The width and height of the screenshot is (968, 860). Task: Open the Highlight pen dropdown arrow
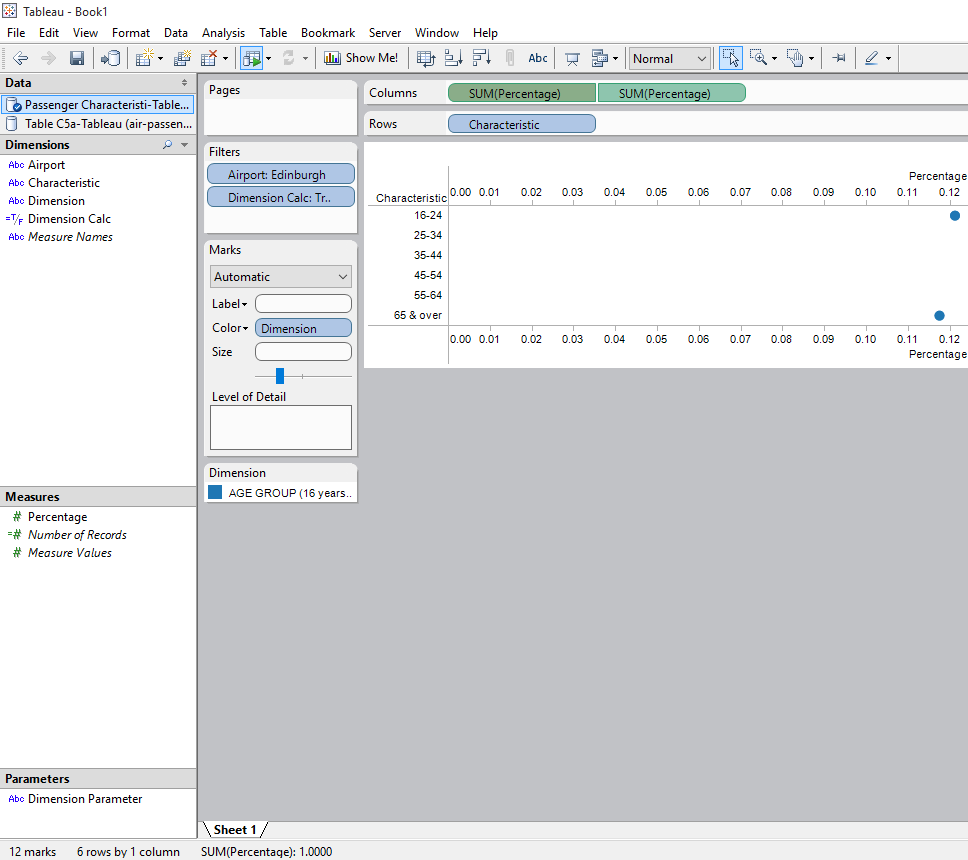click(x=888, y=59)
